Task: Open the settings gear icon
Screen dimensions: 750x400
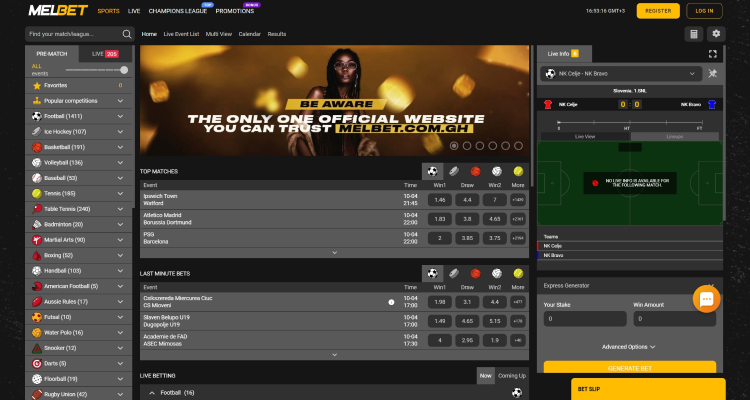Action: coord(716,34)
